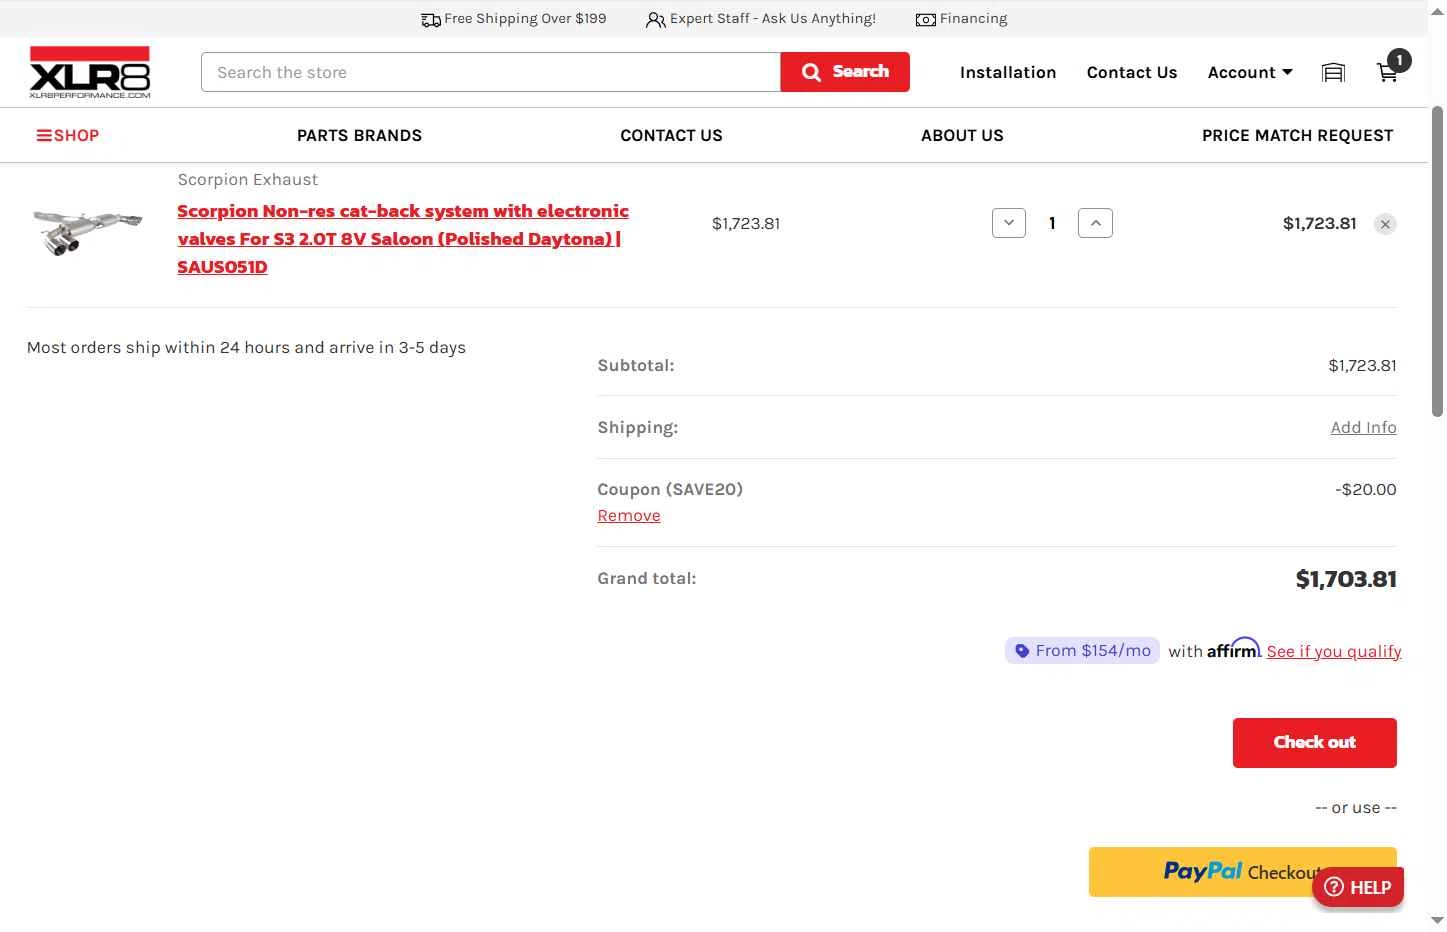
Task: Decrease the item quantity
Action: pos(1009,223)
